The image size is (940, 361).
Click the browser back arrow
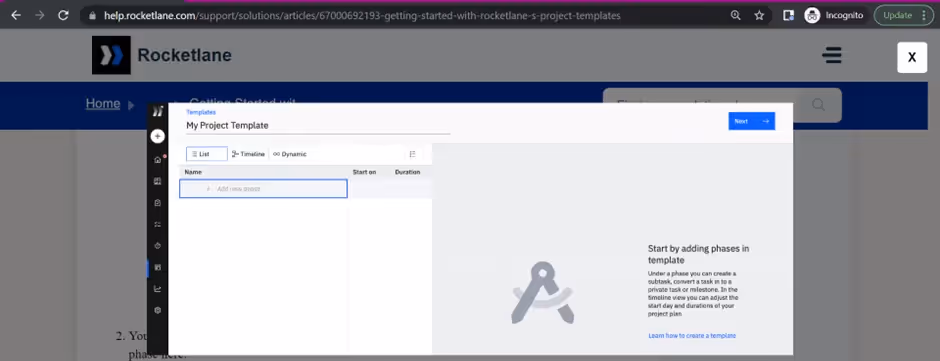(16, 16)
